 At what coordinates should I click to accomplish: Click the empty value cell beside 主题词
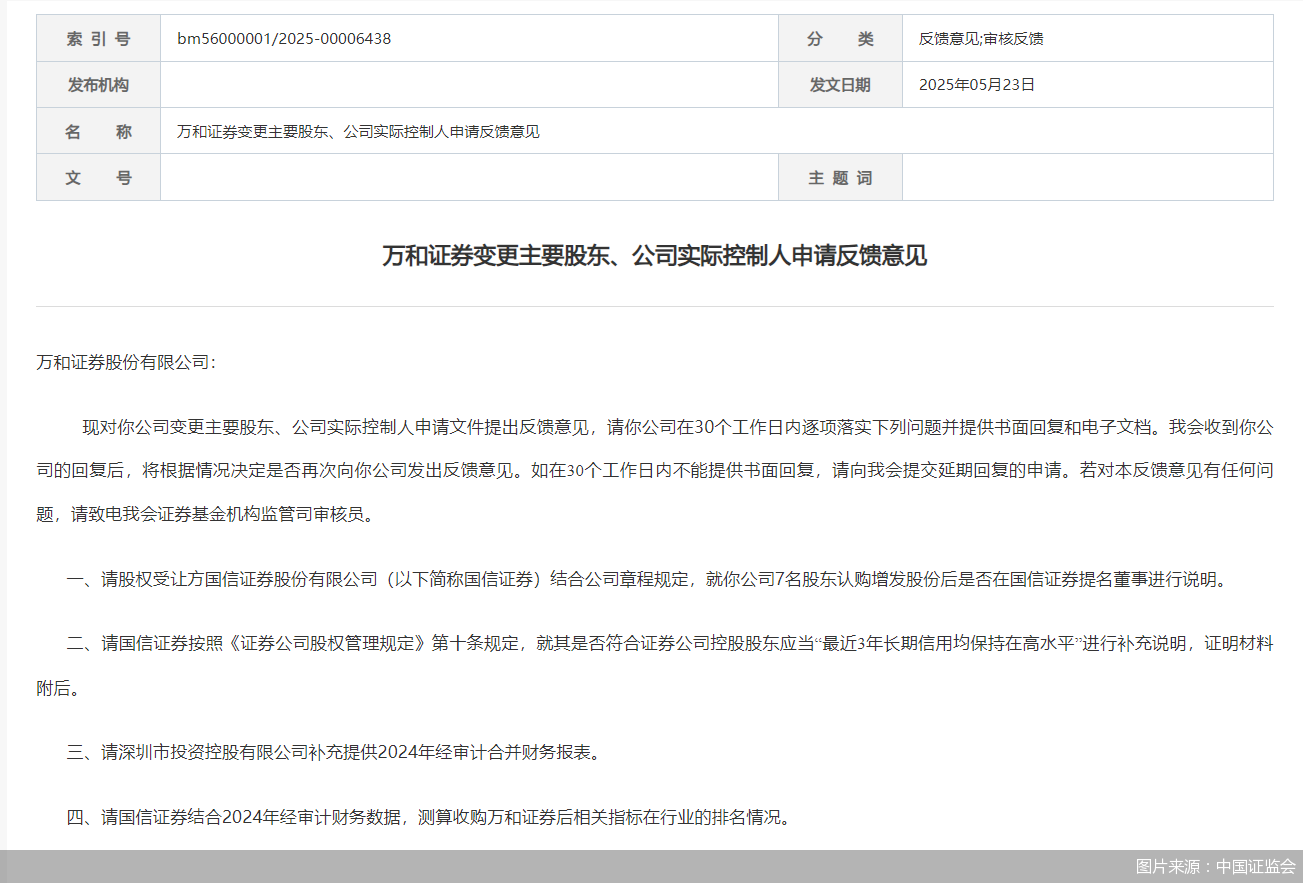[x=1087, y=177]
